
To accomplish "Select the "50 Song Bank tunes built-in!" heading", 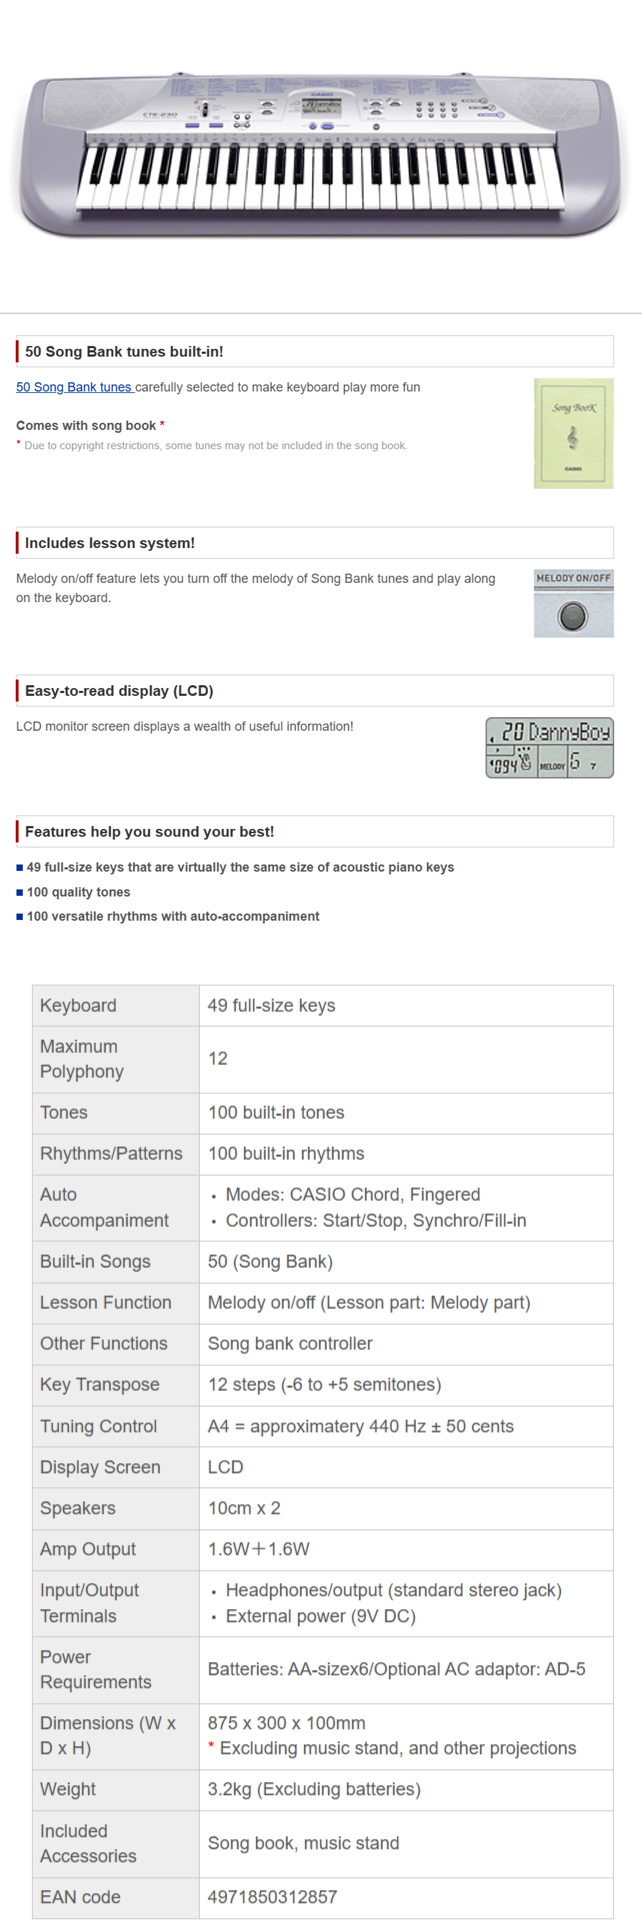I will pyautogui.click(x=124, y=352).
